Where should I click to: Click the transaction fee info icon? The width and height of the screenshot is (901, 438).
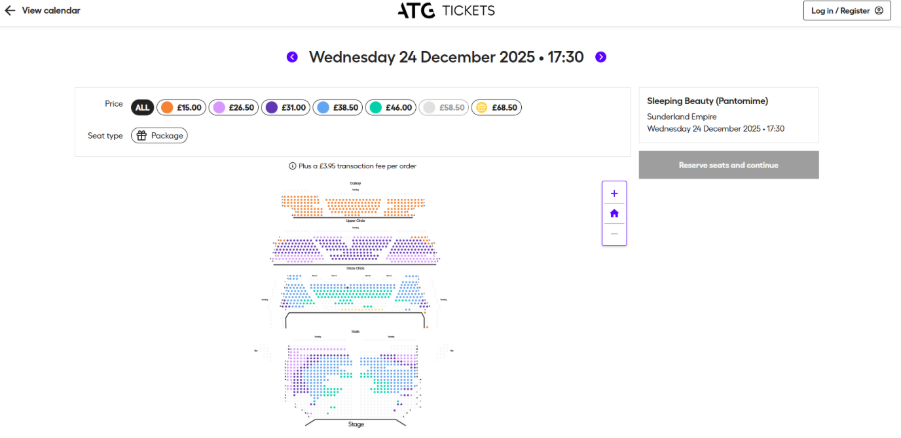[292, 166]
